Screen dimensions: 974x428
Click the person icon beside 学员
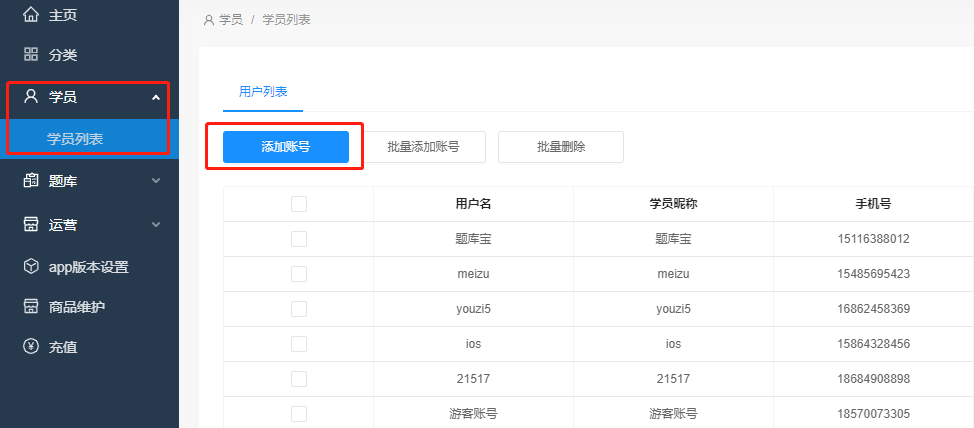30,96
